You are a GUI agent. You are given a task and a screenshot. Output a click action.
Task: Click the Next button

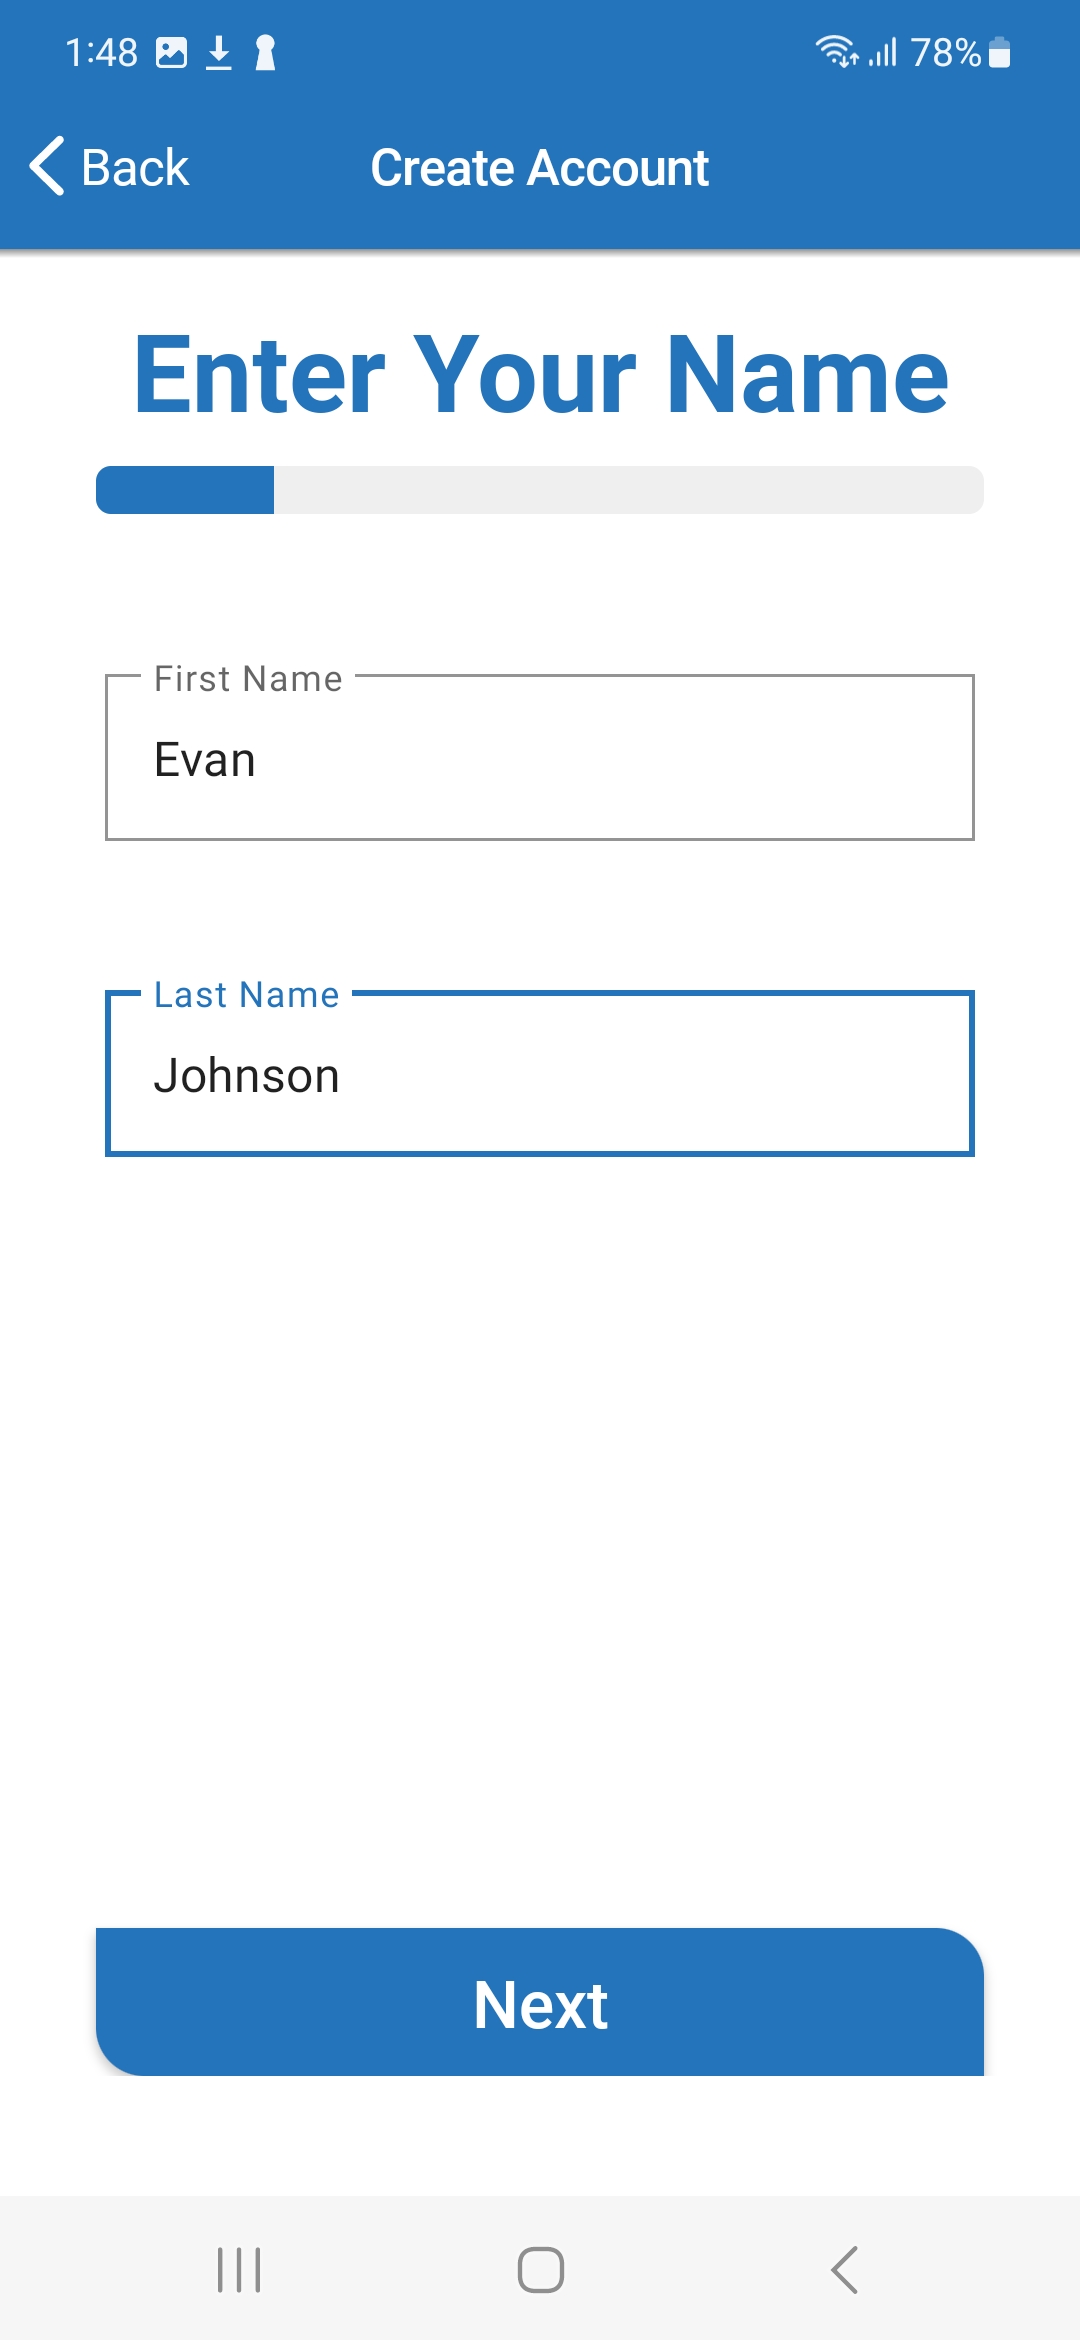click(x=540, y=2002)
